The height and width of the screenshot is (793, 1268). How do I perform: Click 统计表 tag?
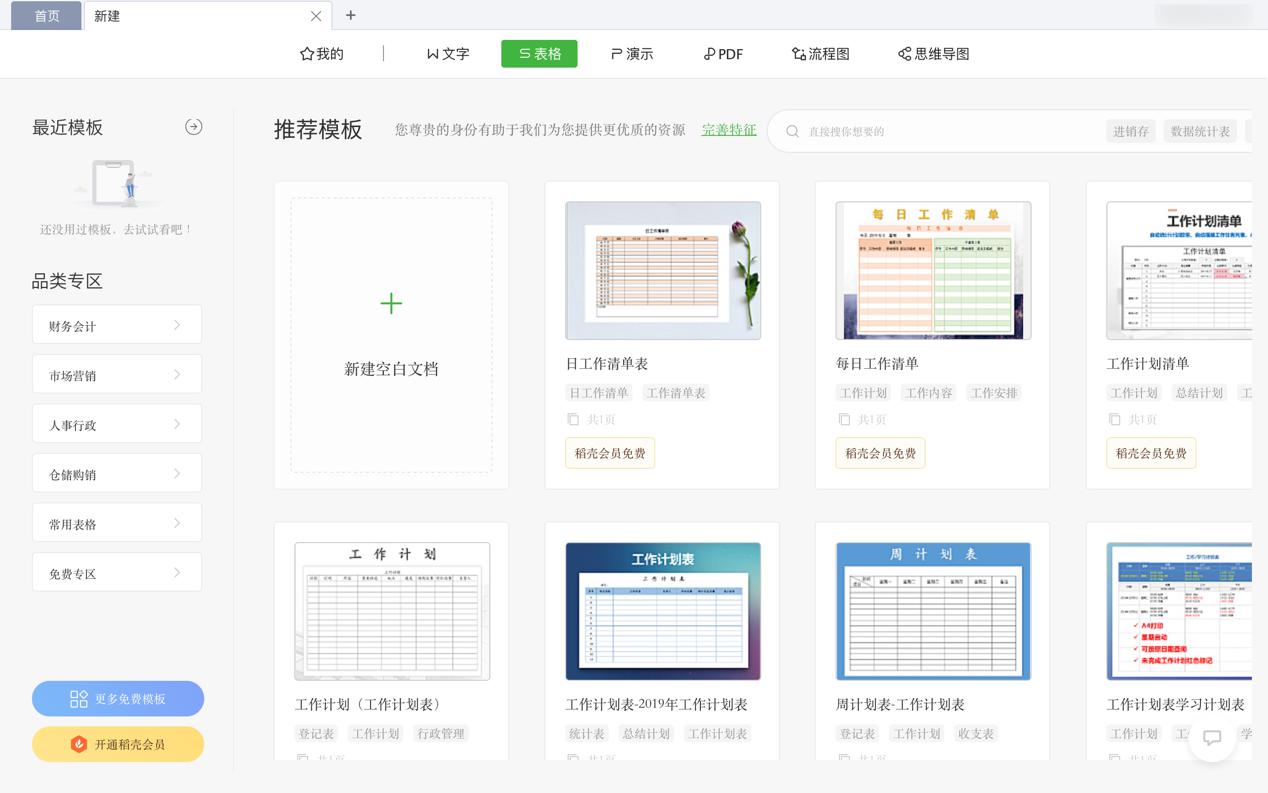point(587,734)
